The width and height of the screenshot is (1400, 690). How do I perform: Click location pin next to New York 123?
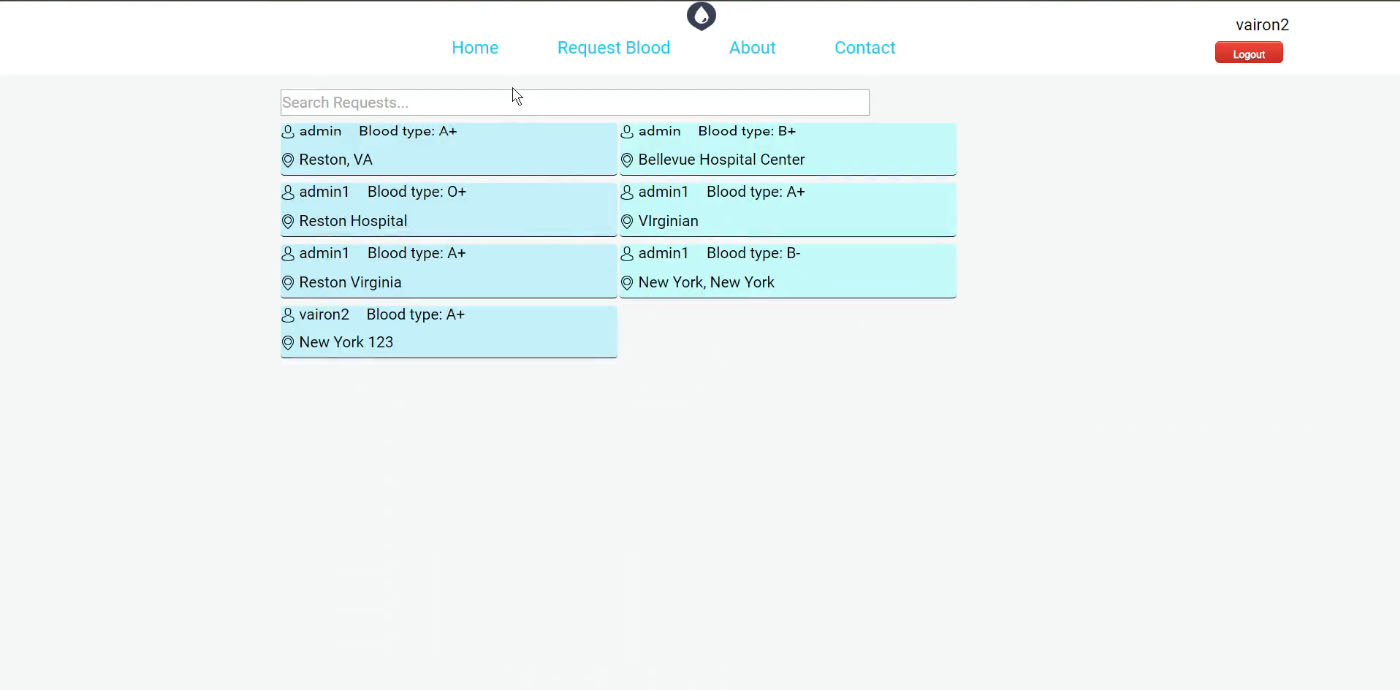click(288, 343)
